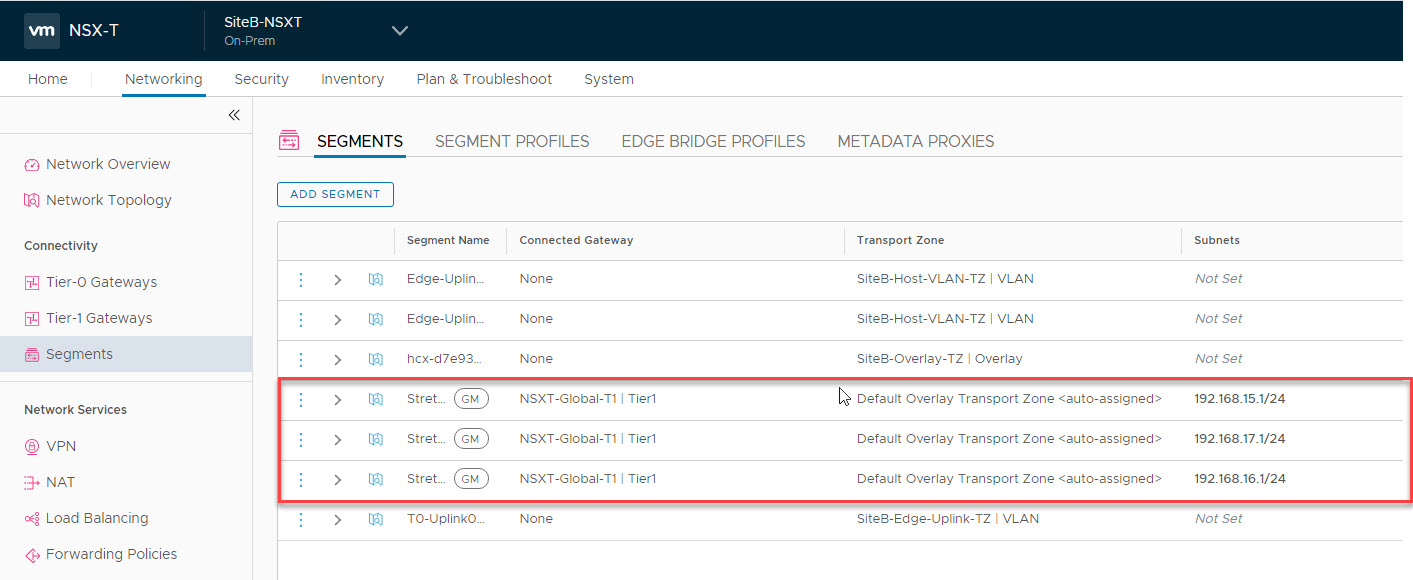Screen dimensions: 1413x580
Task: Open topology icon for hcx-d7e93 segment
Action: point(376,359)
